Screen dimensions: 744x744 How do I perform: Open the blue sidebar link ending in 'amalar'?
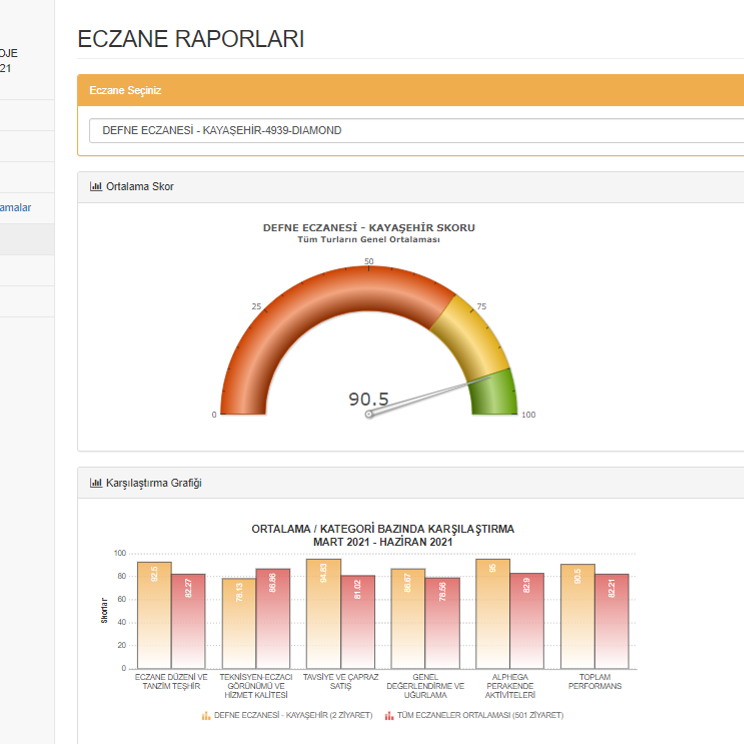point(16,208)
